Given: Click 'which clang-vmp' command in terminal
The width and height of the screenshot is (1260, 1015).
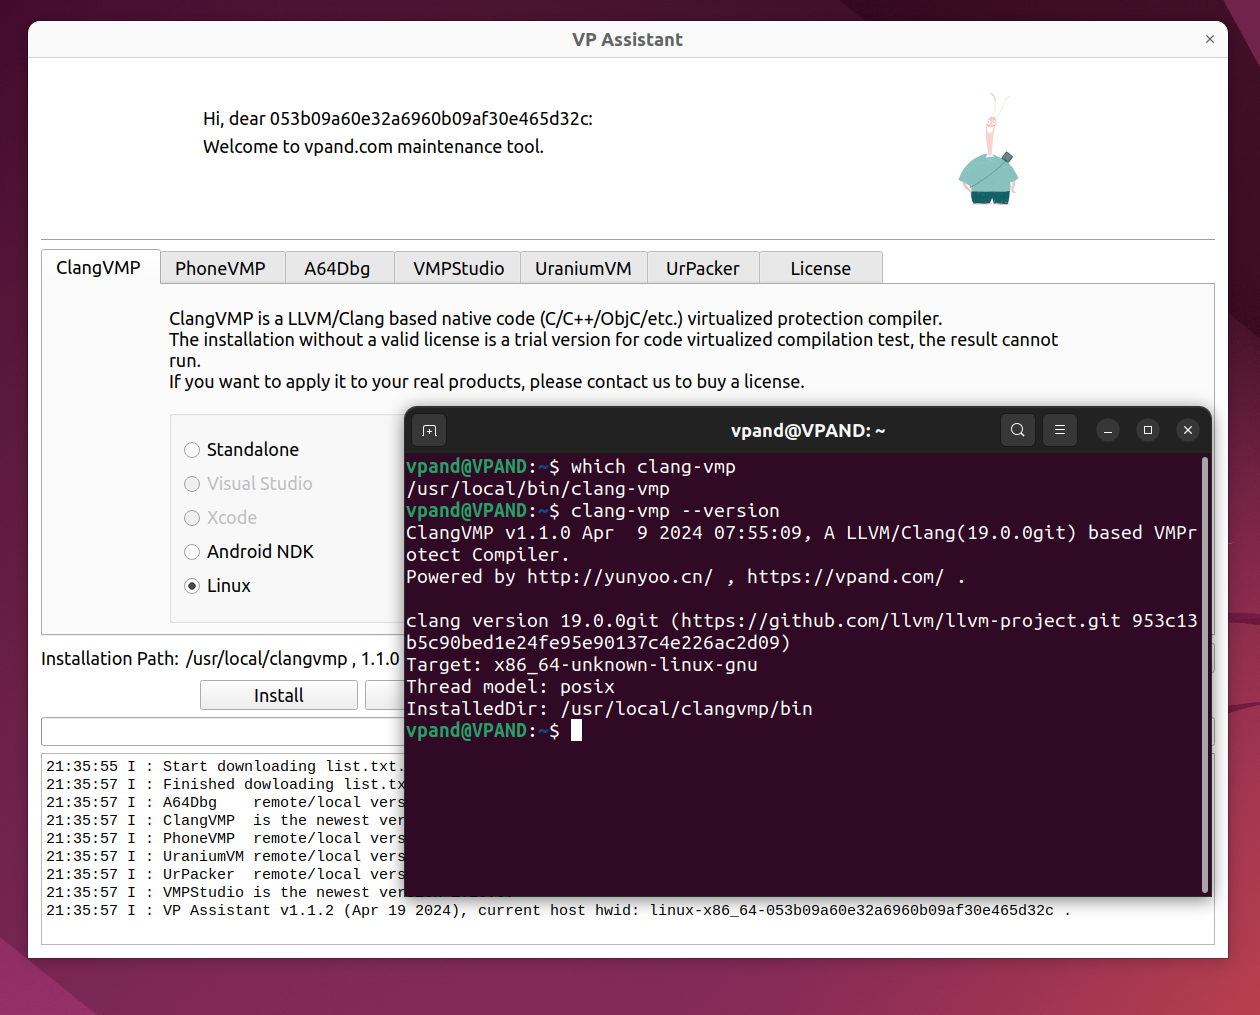Looking at the screenshot, I should tap(653, 467).
